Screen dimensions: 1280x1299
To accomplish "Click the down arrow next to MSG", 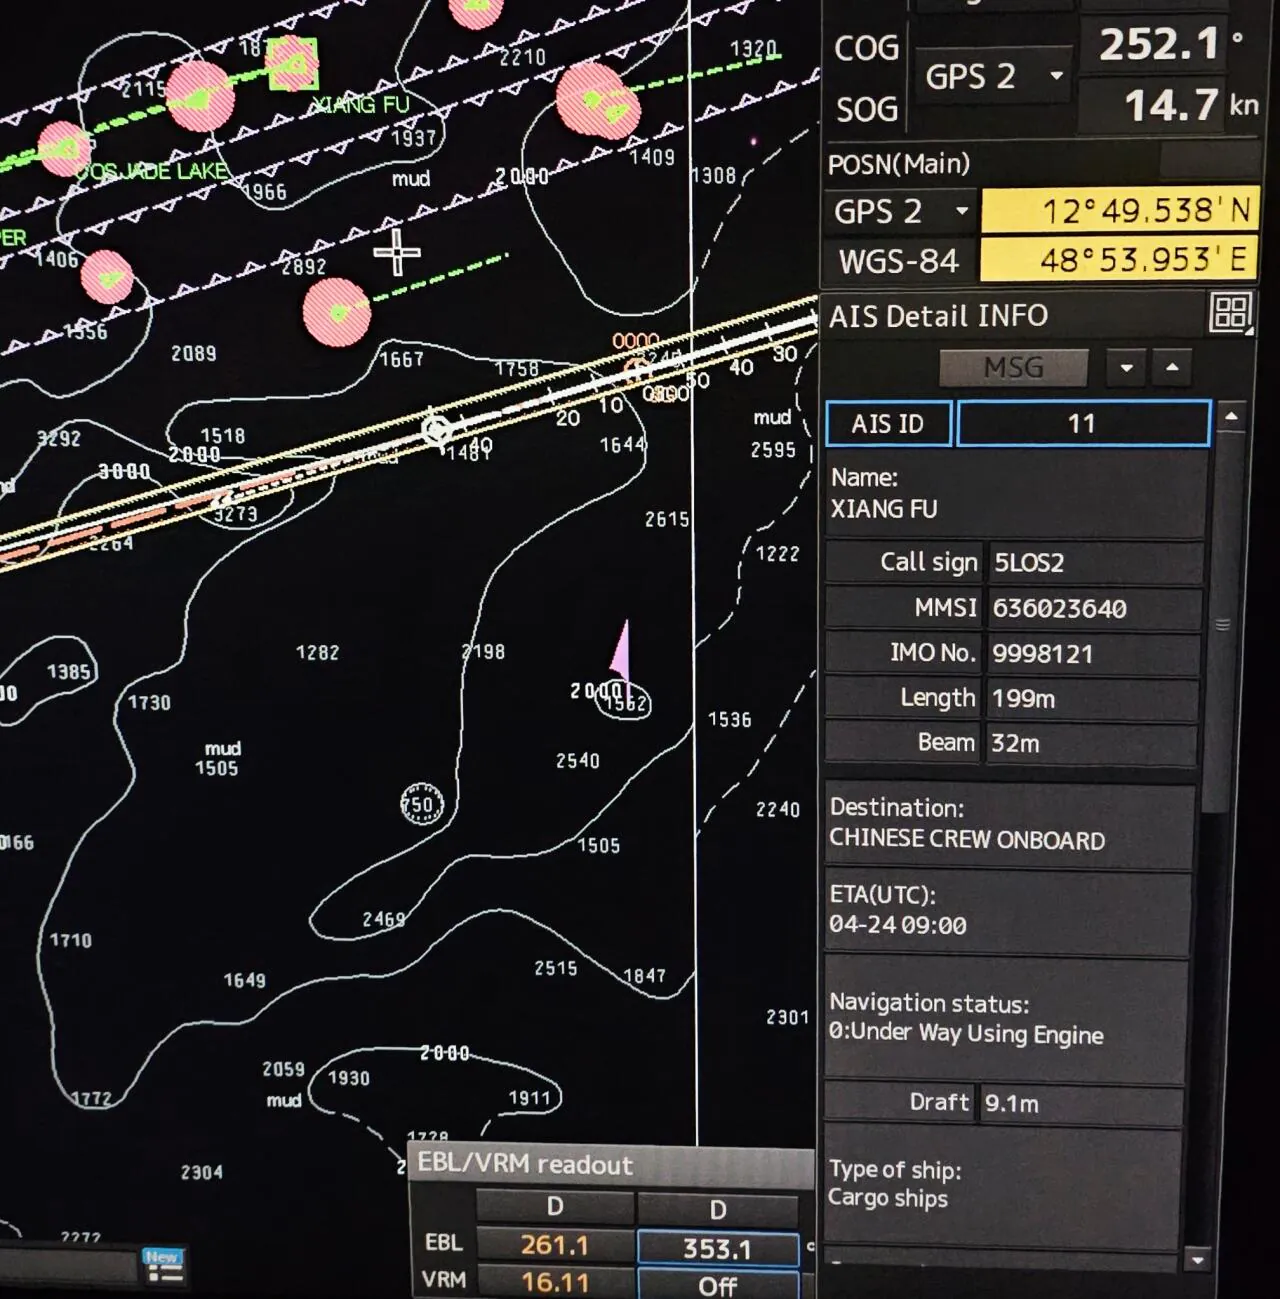I will pyautogui.click(x=1127, y=368).
